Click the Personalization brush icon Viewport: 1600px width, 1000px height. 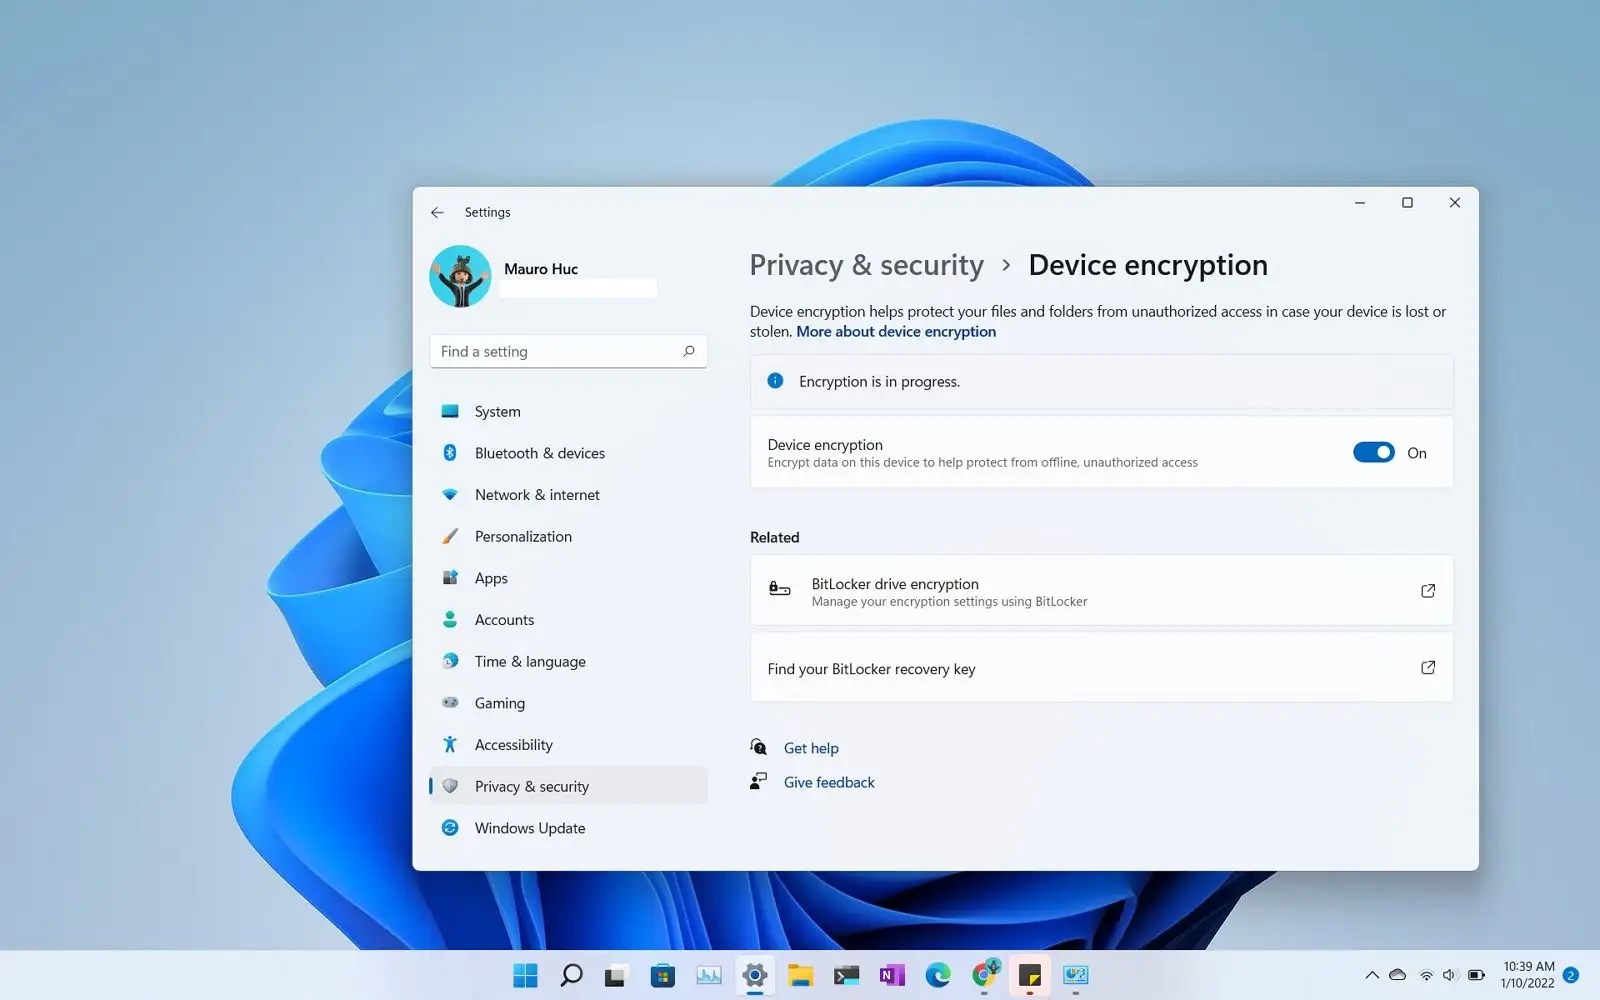[451, 536]
